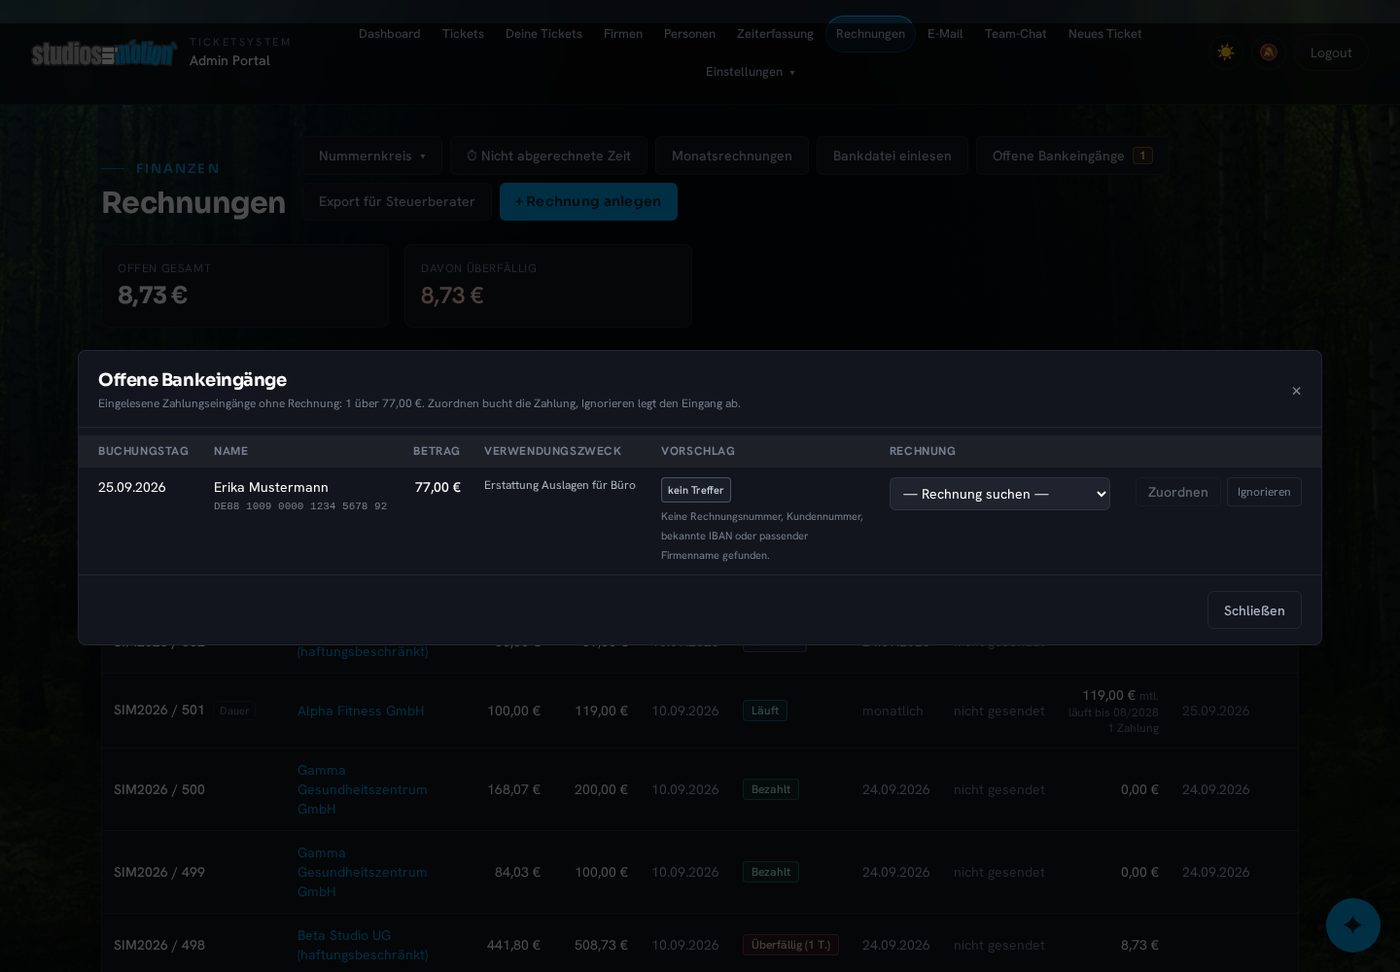This screenshot has height=972, width=1400.
Task: Expand the Einstellungen menu
Action: pos(750,72)
